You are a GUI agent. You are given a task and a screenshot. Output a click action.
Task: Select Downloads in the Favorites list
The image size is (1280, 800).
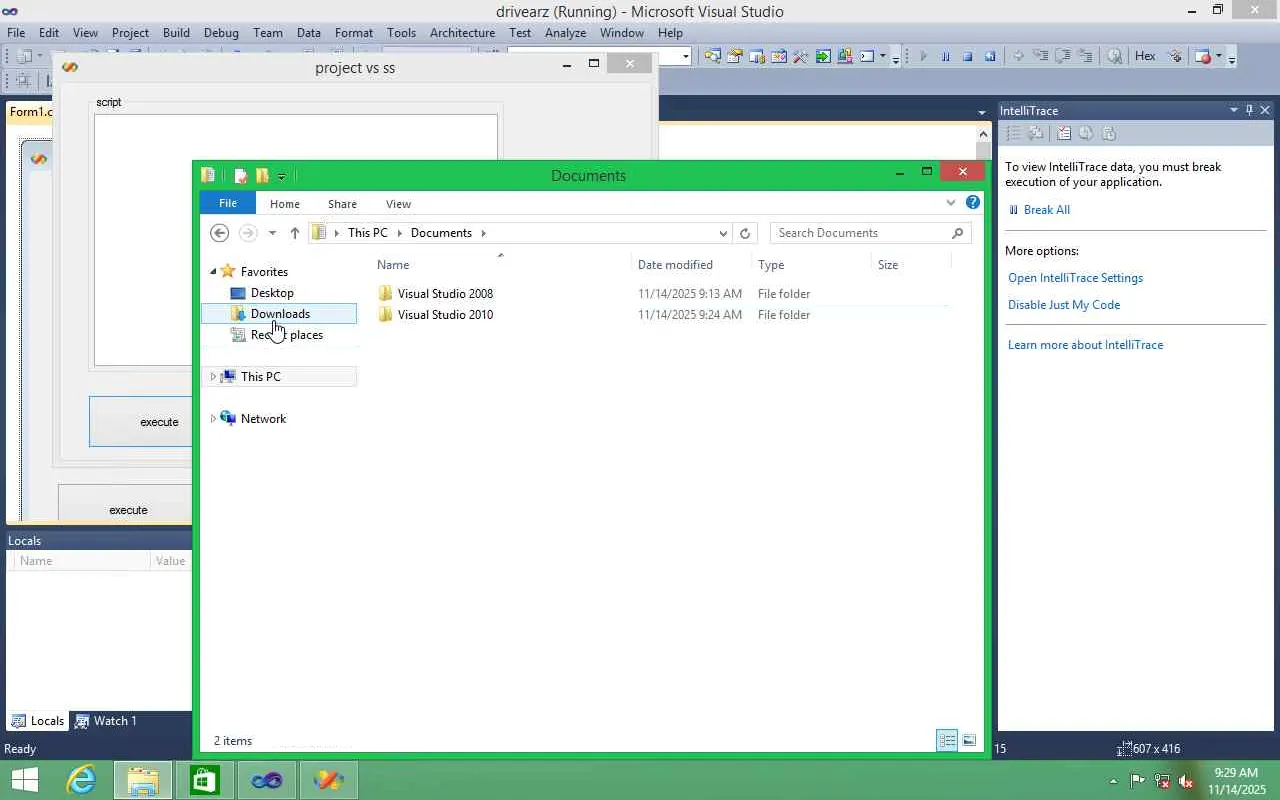279,314
